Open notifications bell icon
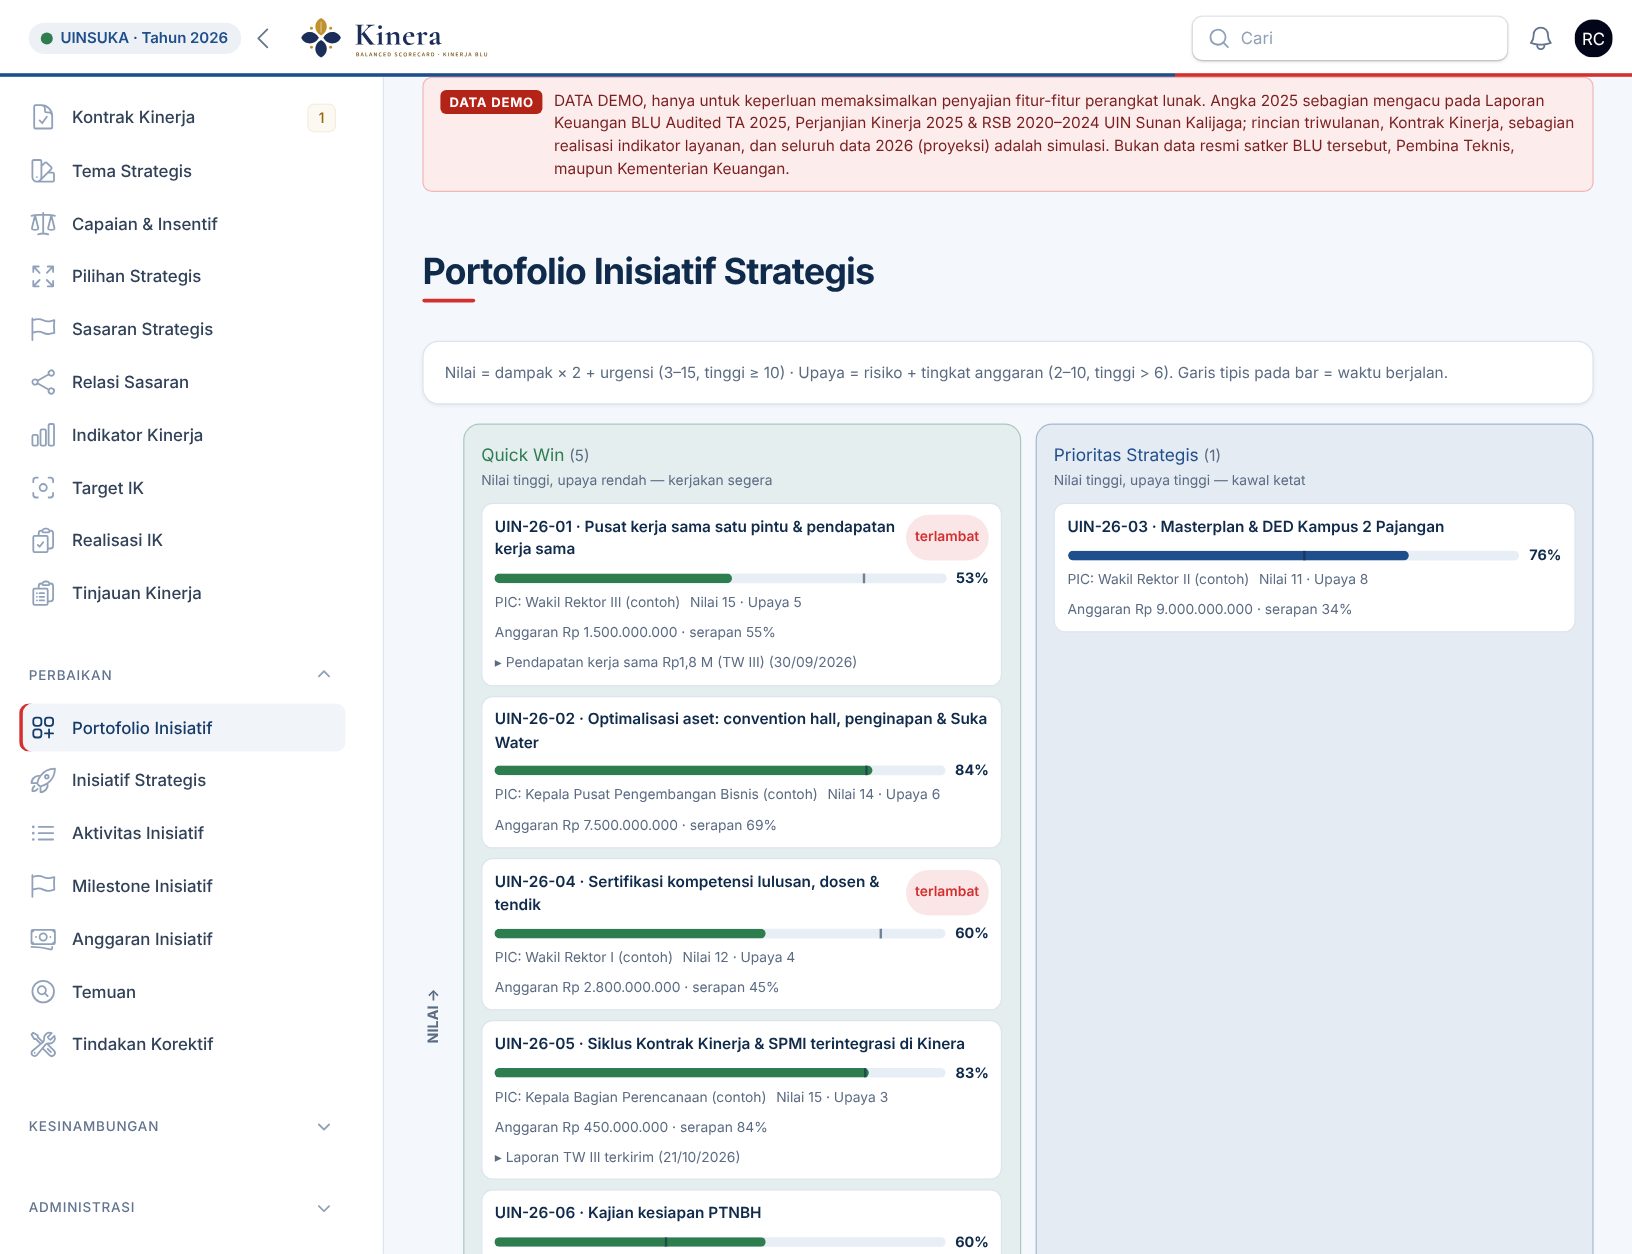The image size is (1632, 1254). 1541,38
